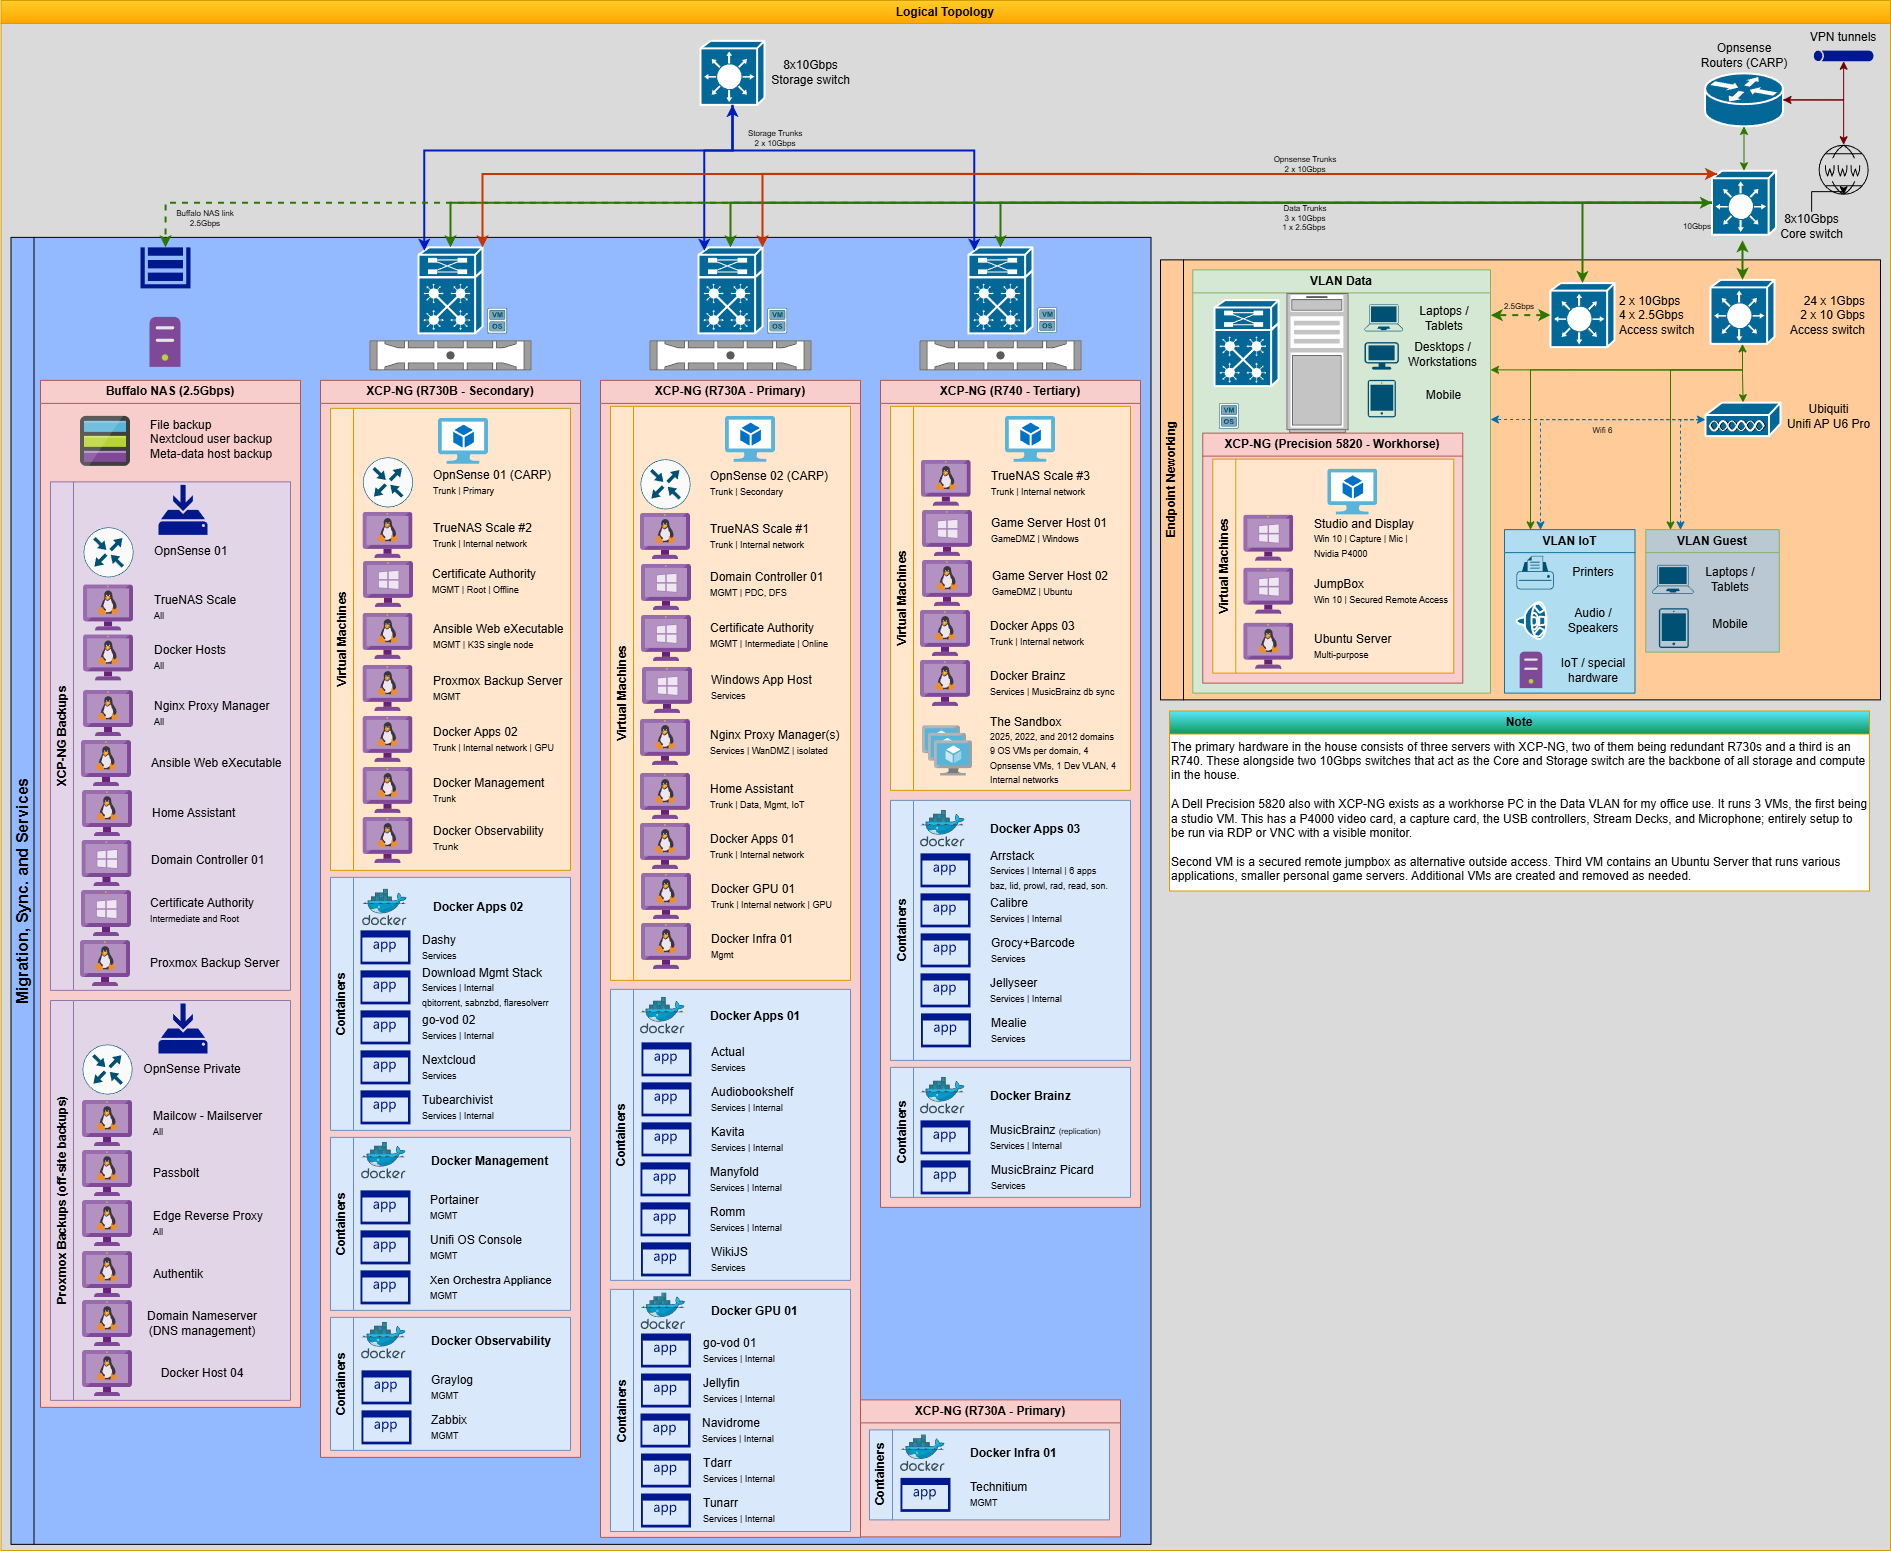Select the Opnsense Routers (CARP) router icon

pos(1743,99)
